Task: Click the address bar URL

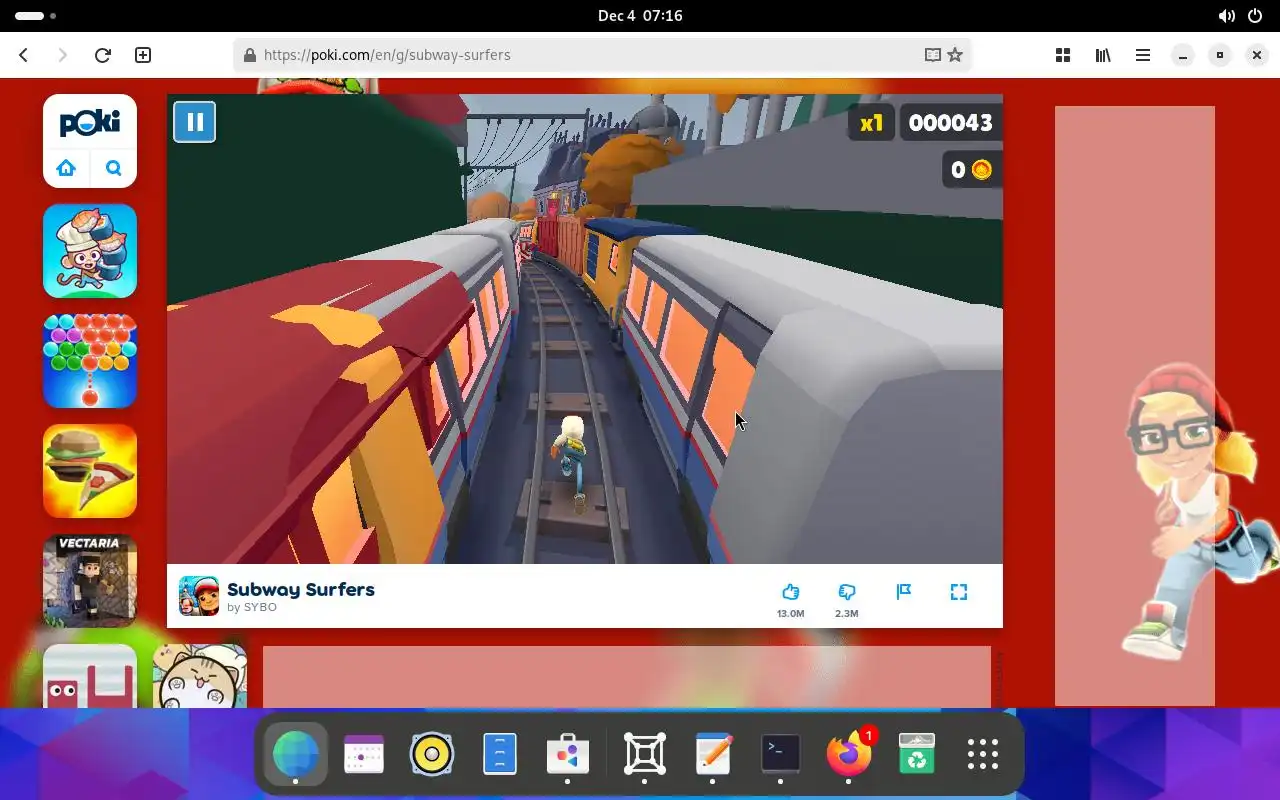Action: pos(387,55)
